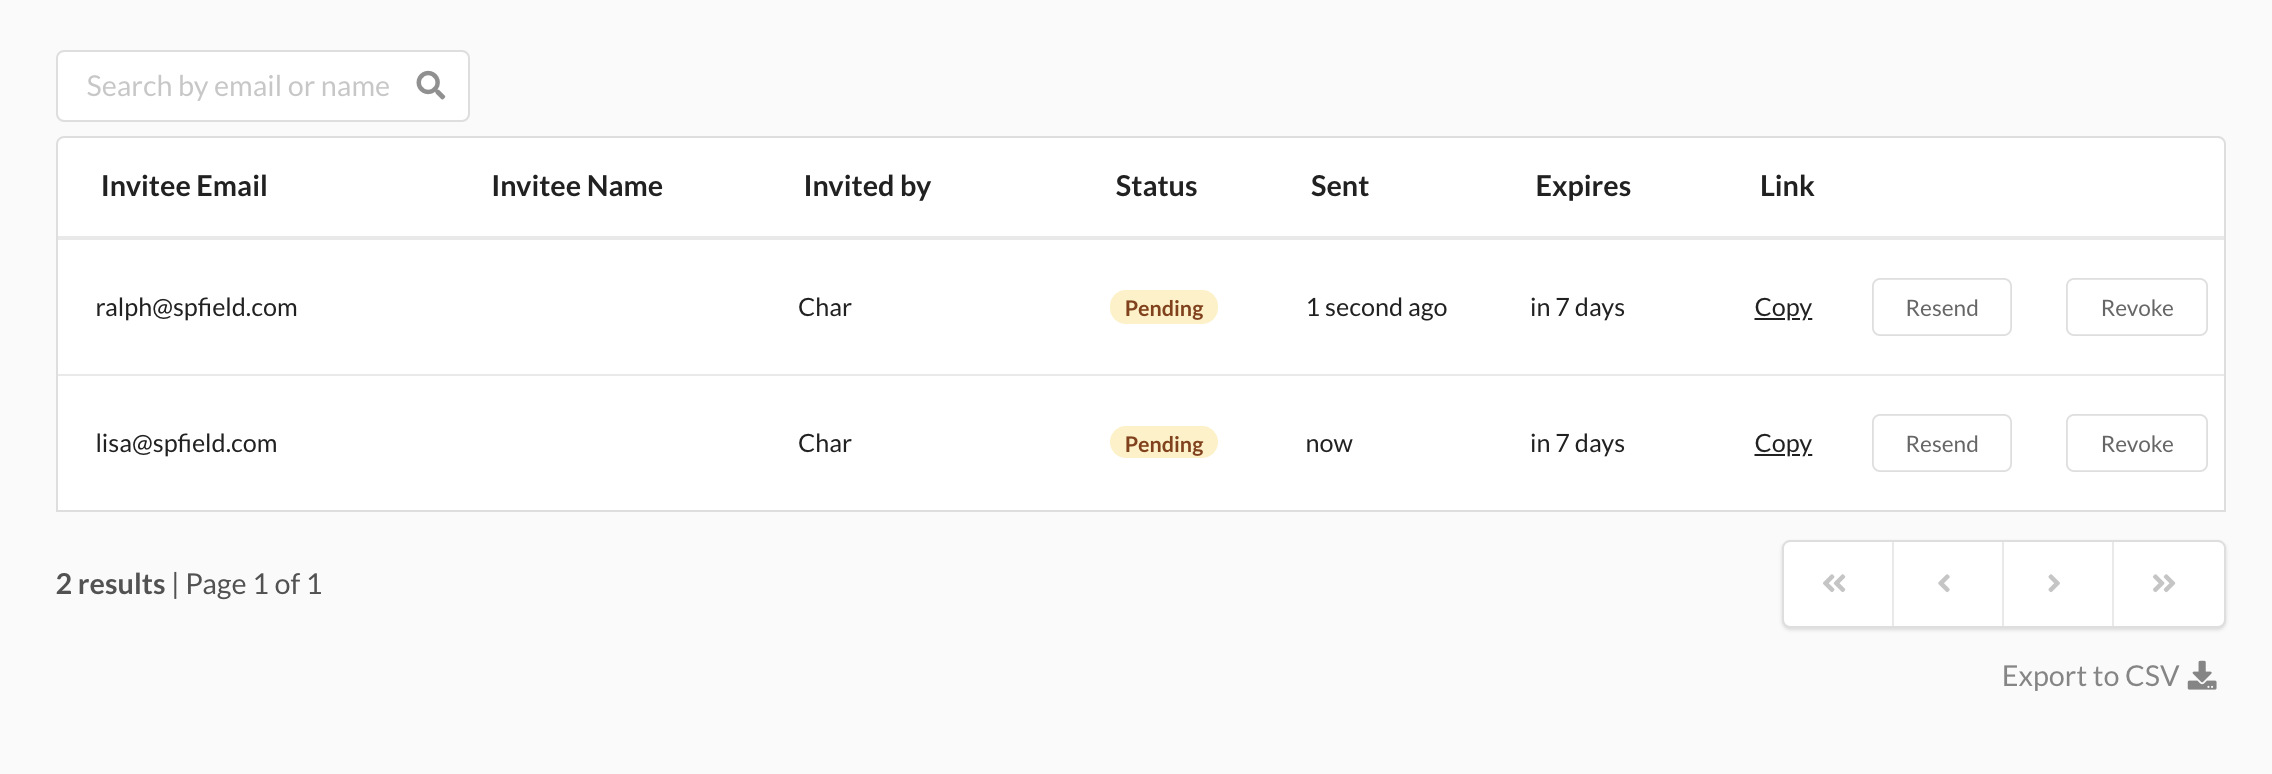Focus the search by email or name field
This screenshot has width=2272, height=774.
pyautogui.click(x=263, y=86)
